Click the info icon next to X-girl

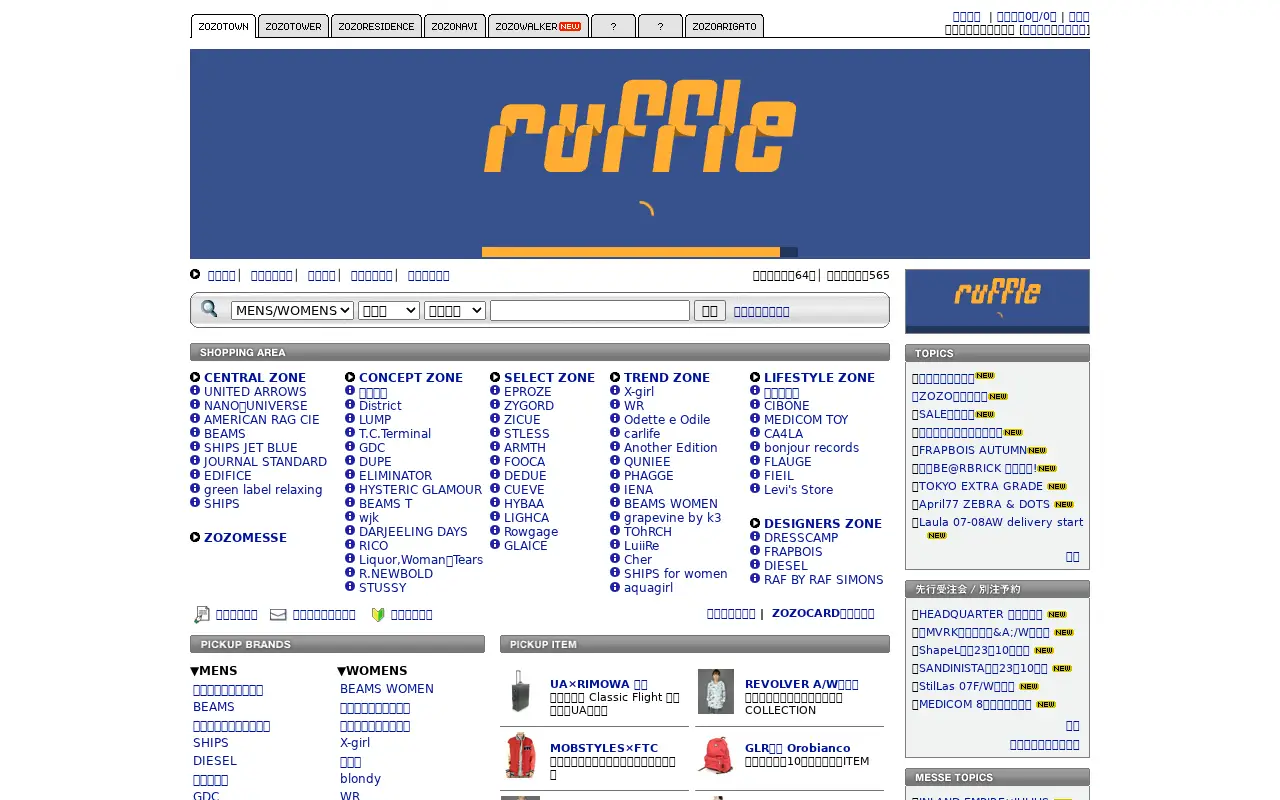pyautogui.click(x=615, y=391)
